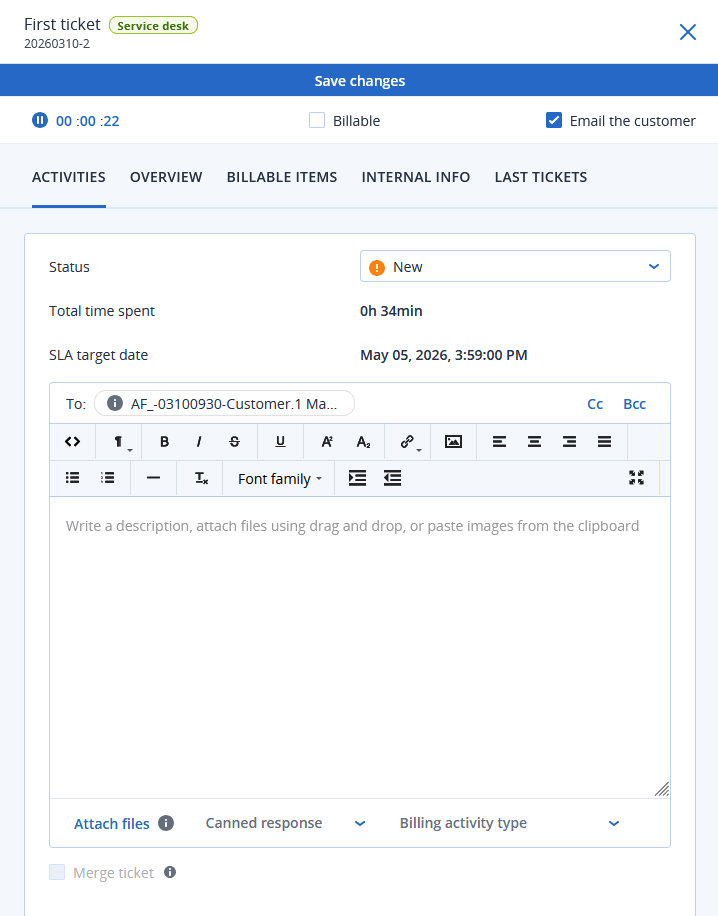The image size is (718, 916).
Task: Uncheck Email the customer
Action: click(x=554, y=121)
